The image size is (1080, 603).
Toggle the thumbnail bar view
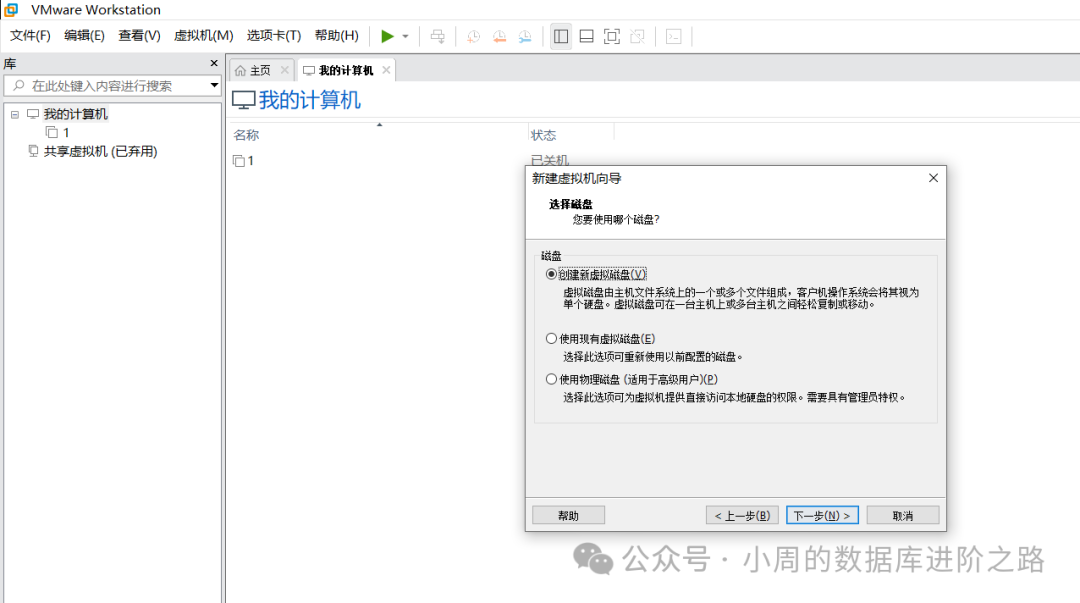586,36
